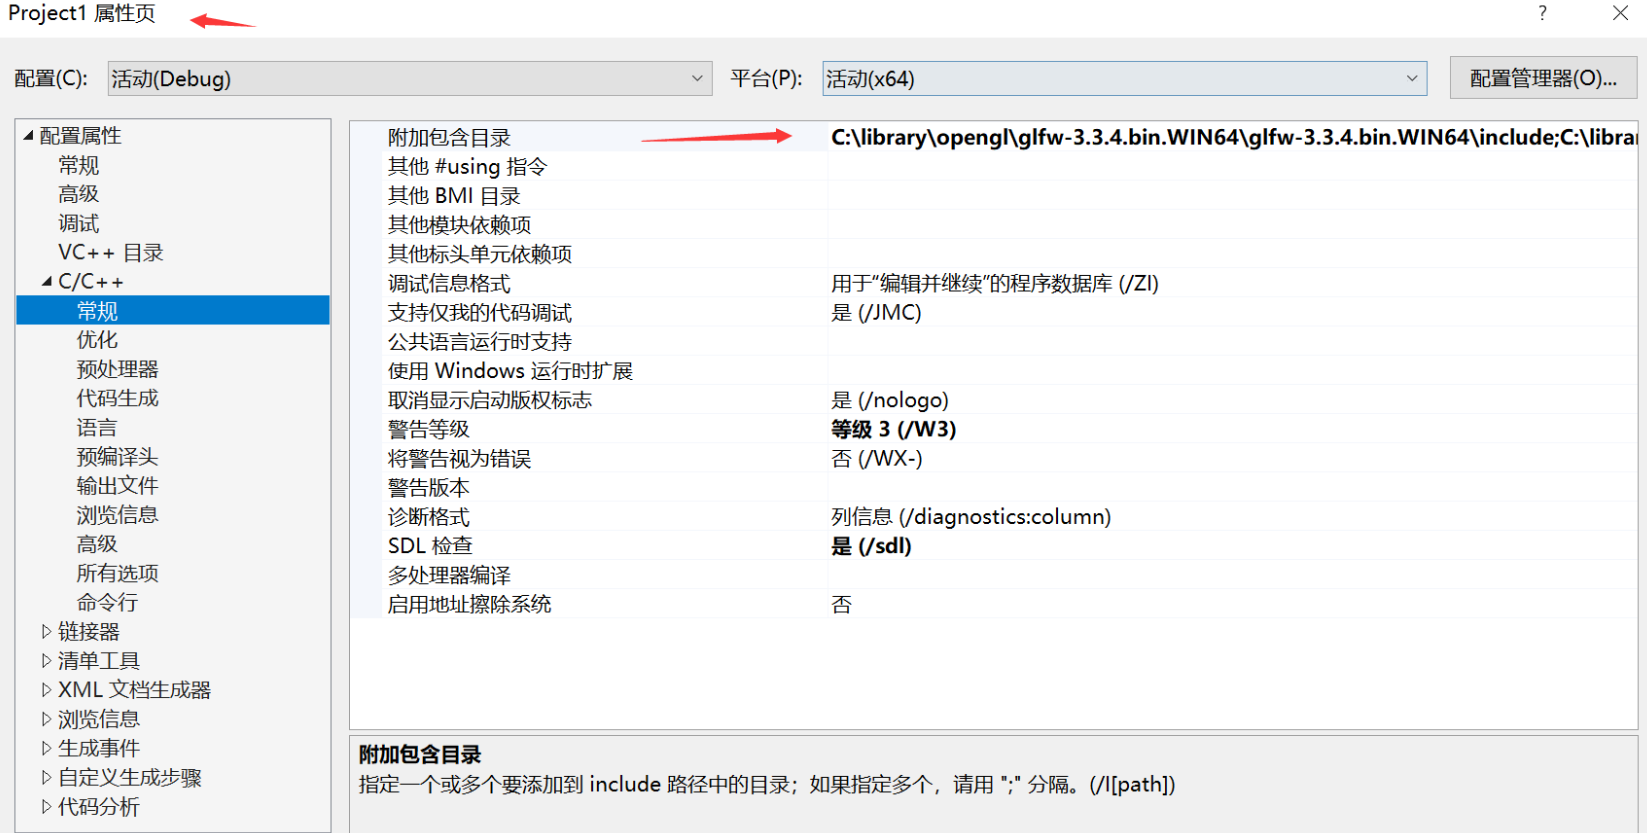Select highlighted 常规 under C/C++

click(x=173, y=310)
